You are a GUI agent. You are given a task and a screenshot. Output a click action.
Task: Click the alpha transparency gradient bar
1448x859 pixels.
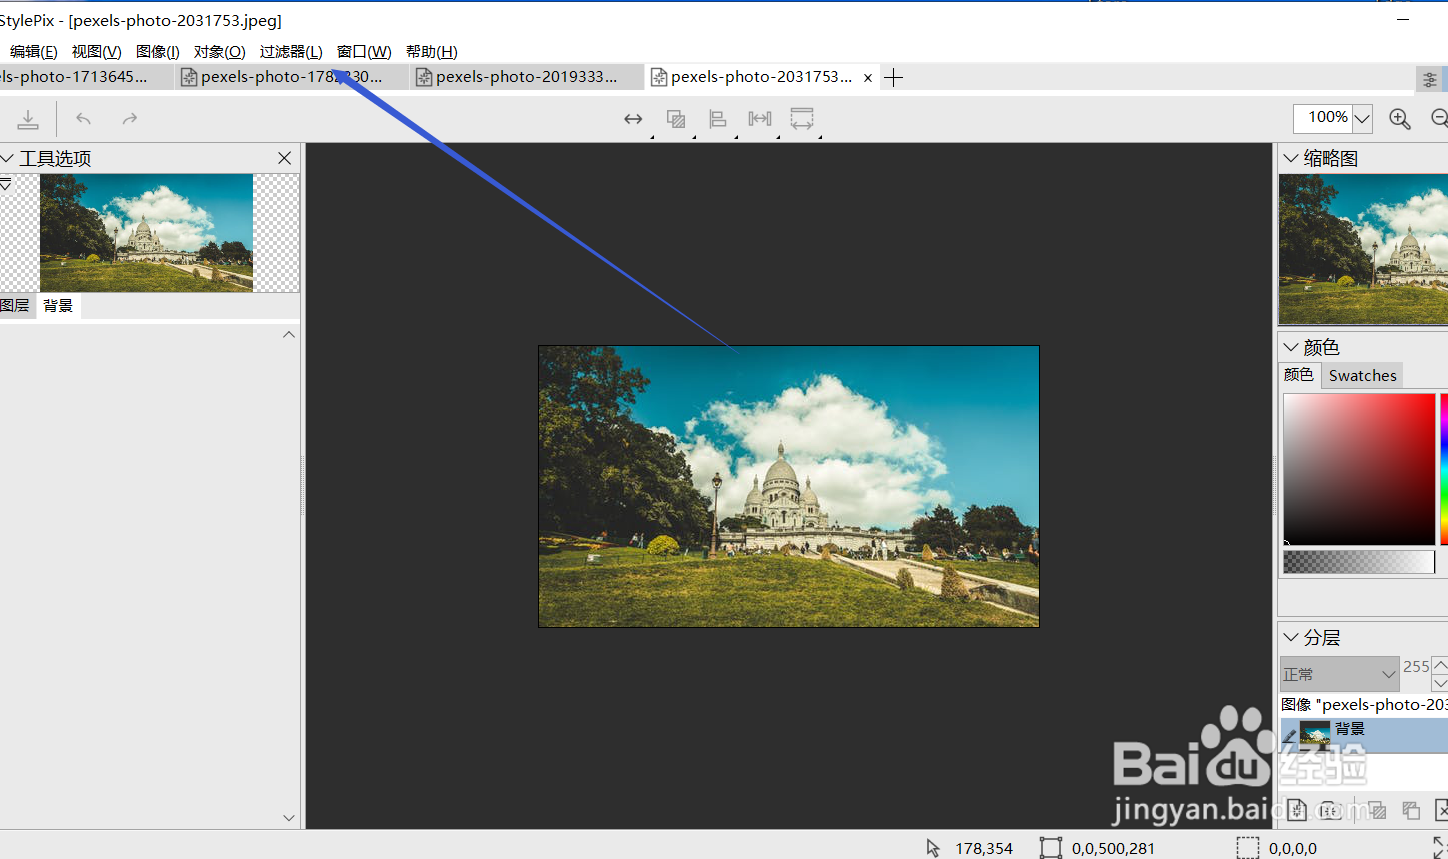pos(1359,562)
